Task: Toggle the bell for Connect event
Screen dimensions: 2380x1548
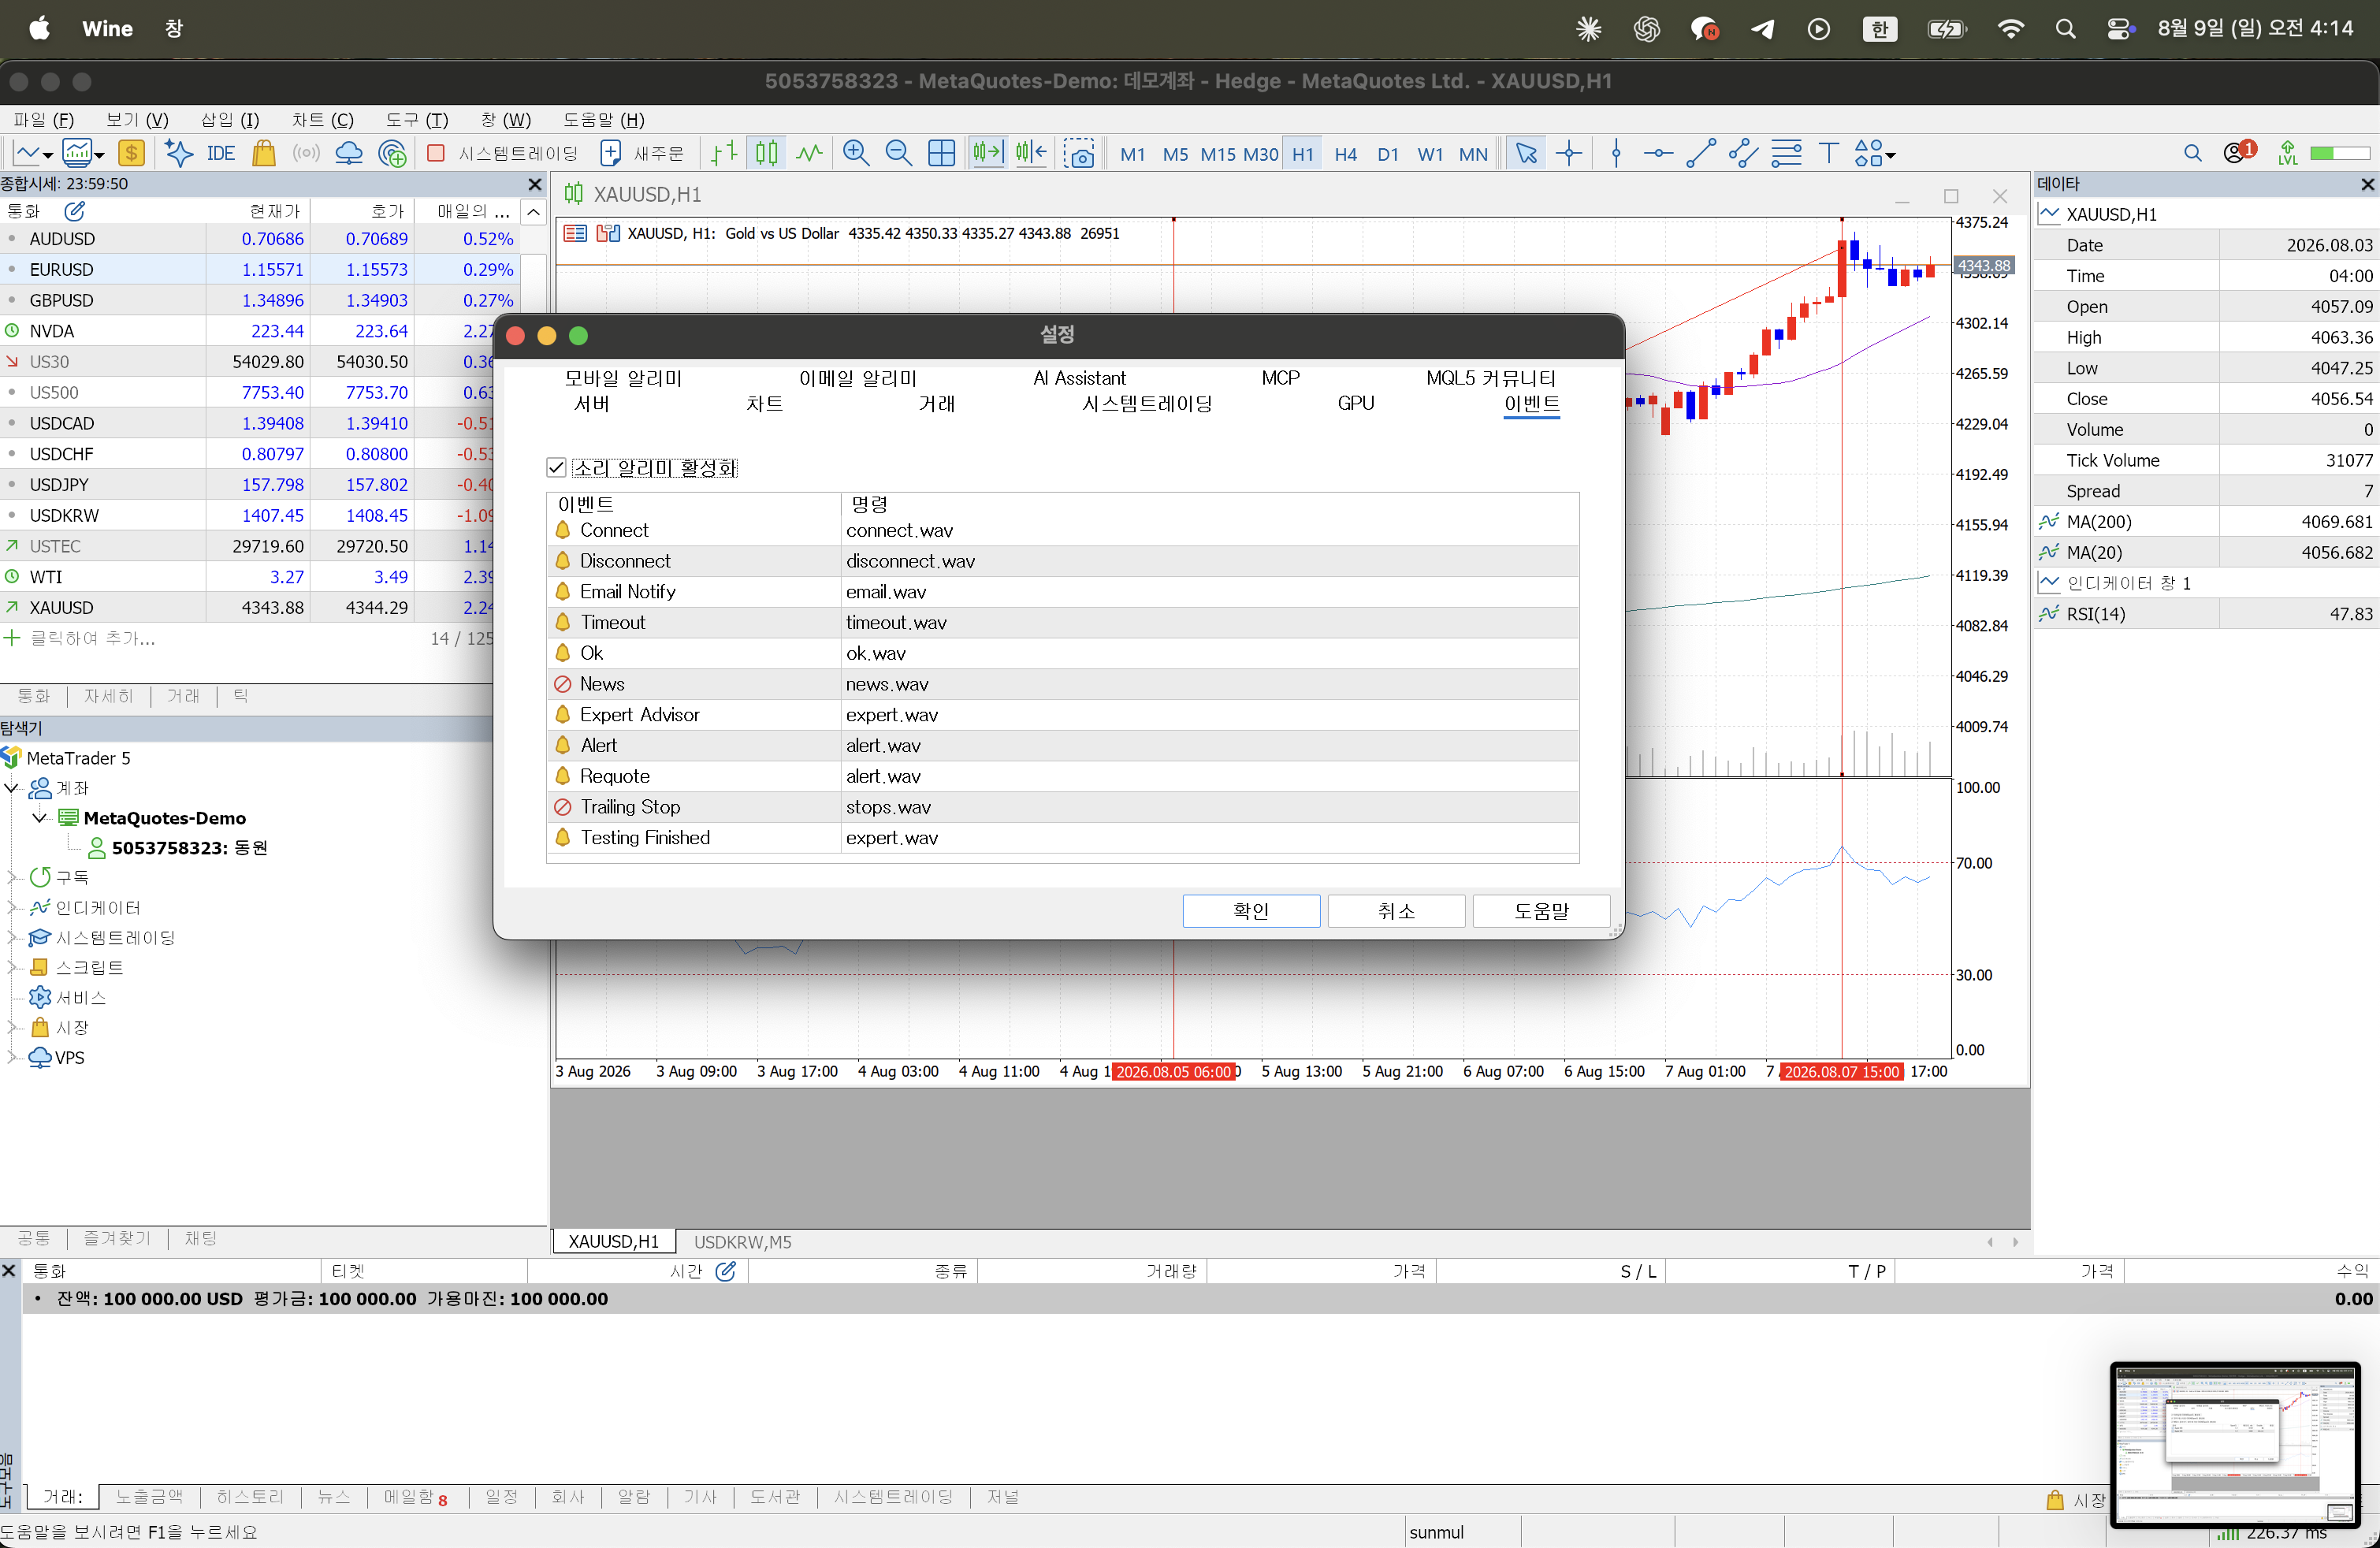Action: click(x=562, y=530)
